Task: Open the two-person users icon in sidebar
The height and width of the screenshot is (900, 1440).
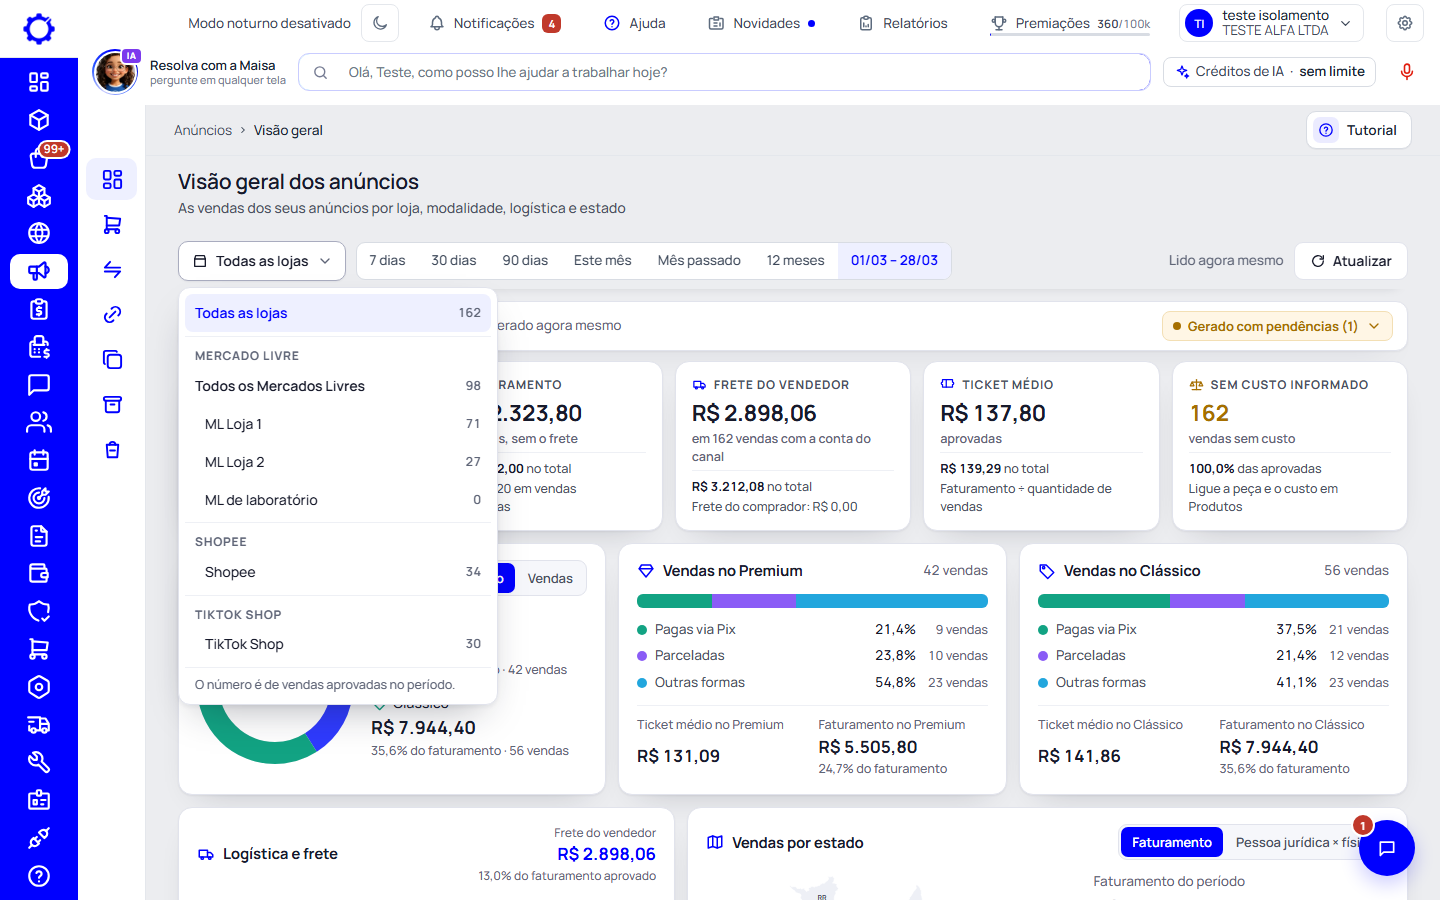Action: 39,423
